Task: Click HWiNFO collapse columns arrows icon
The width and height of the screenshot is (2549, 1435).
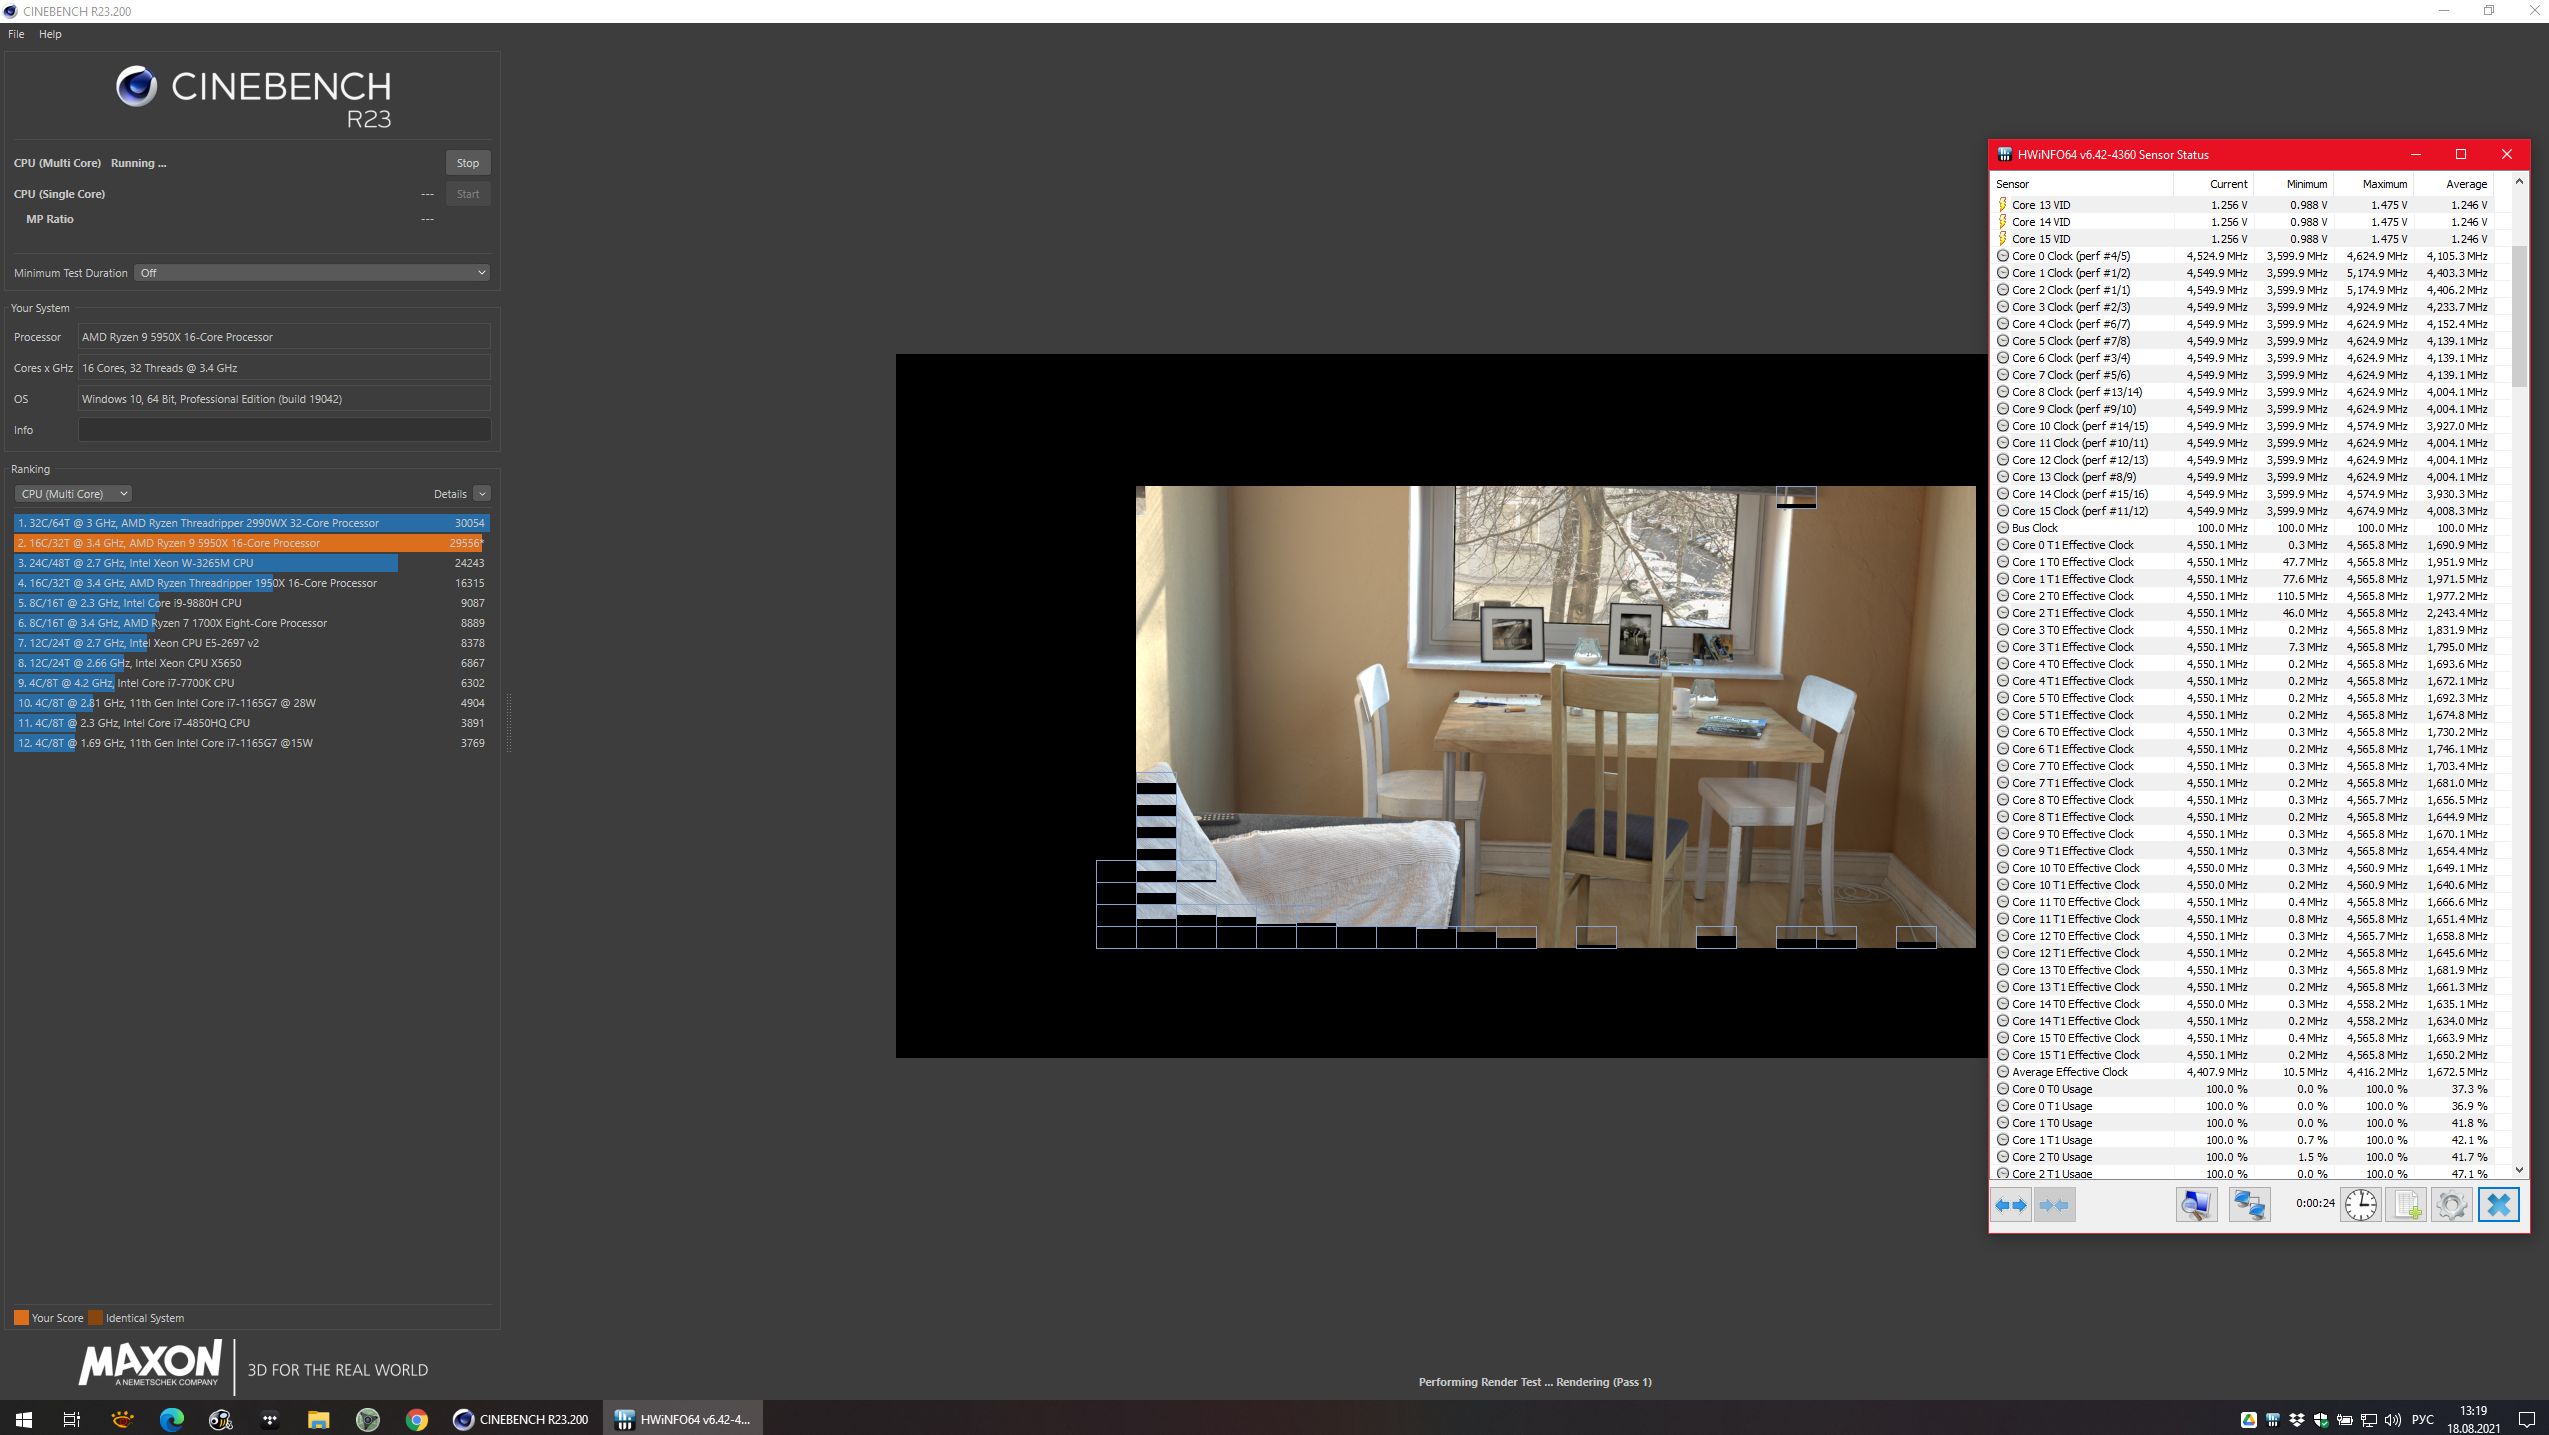Action: point(2054,1205)
